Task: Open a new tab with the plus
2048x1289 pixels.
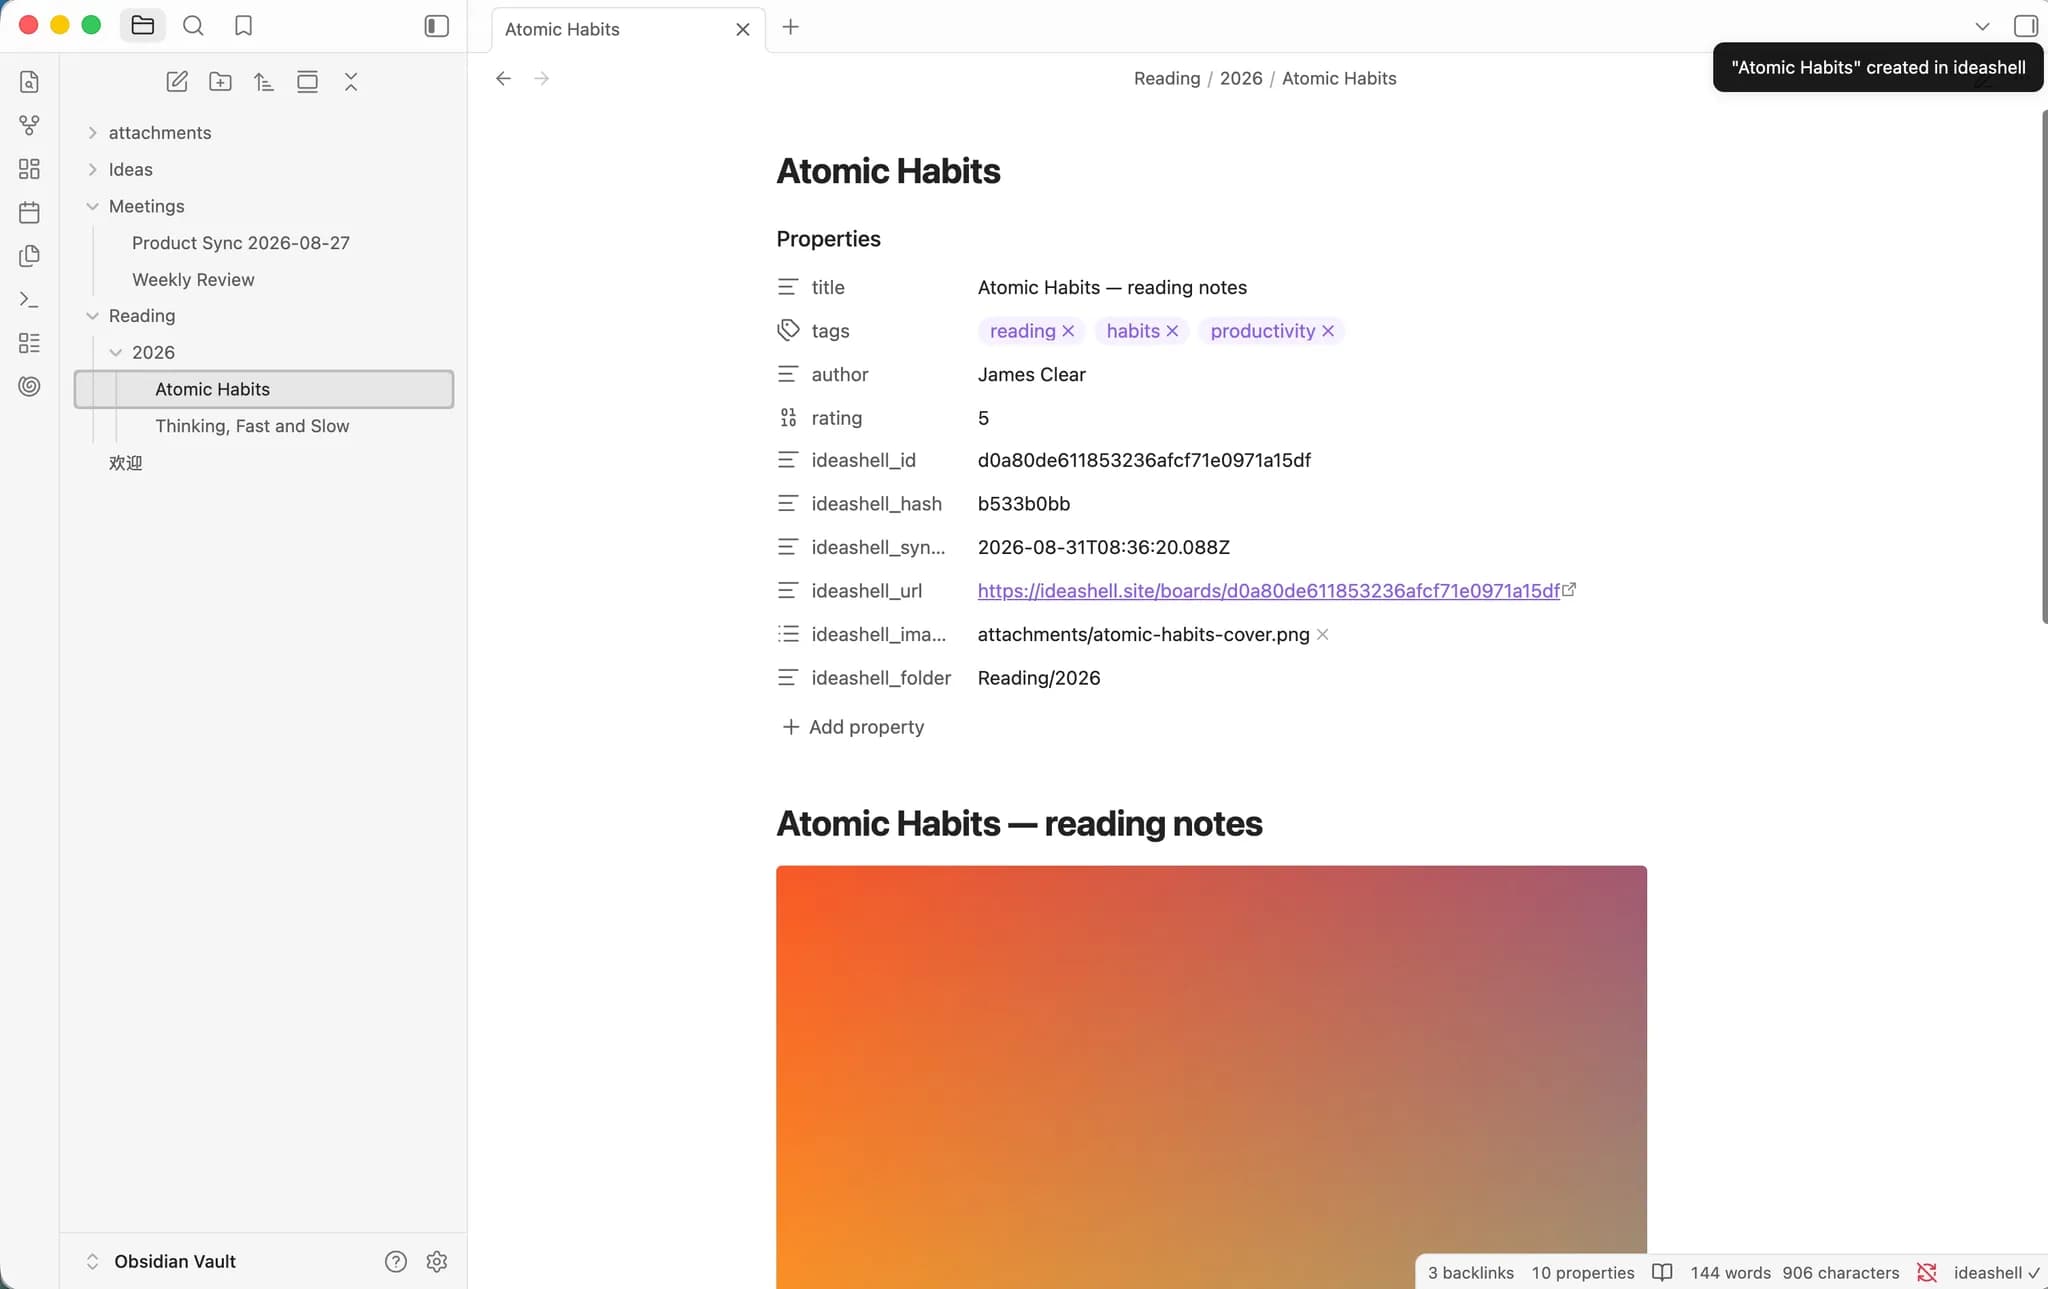Action: (x=790, y=27)
